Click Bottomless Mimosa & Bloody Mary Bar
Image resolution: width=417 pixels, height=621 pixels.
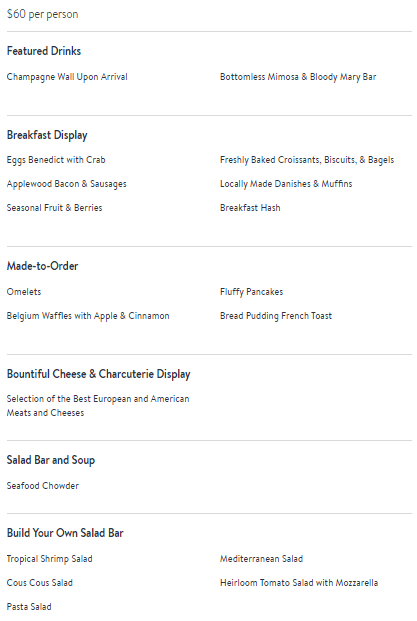point(298,77)
